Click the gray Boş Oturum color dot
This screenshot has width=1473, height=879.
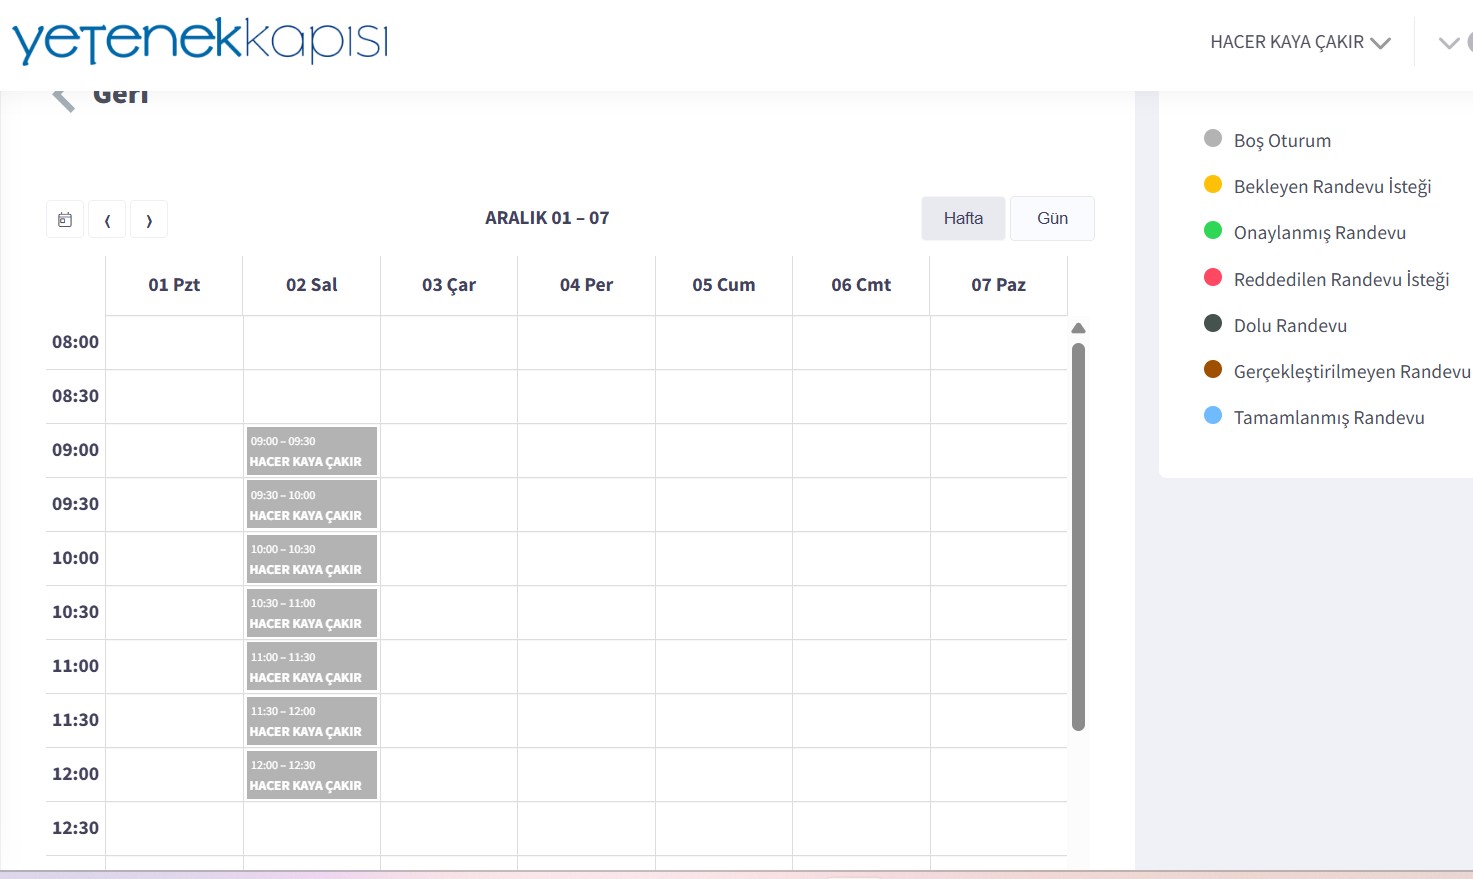click(1213, 139)
